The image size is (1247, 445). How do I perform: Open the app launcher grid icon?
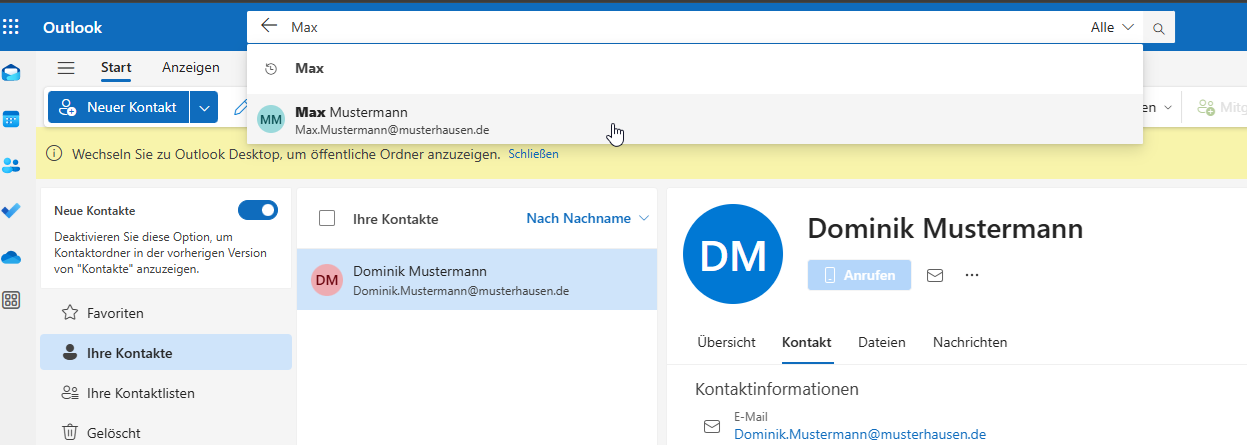coord(11,27)
